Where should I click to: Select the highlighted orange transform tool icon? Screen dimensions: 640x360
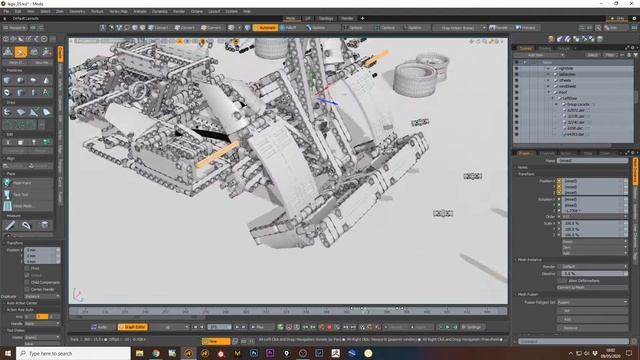pyautogui.click(x=21, y=52)
